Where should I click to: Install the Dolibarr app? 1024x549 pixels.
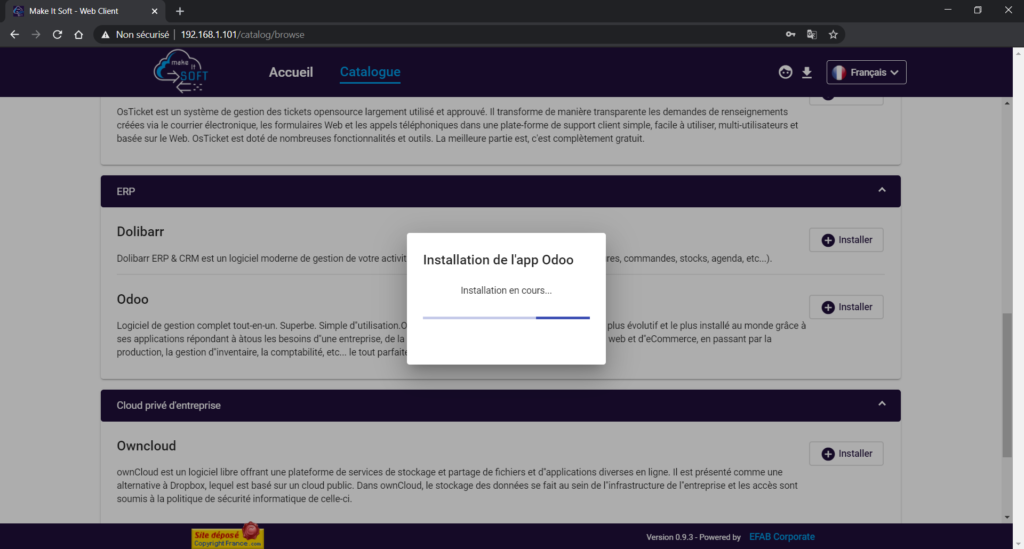pos(846,240)
